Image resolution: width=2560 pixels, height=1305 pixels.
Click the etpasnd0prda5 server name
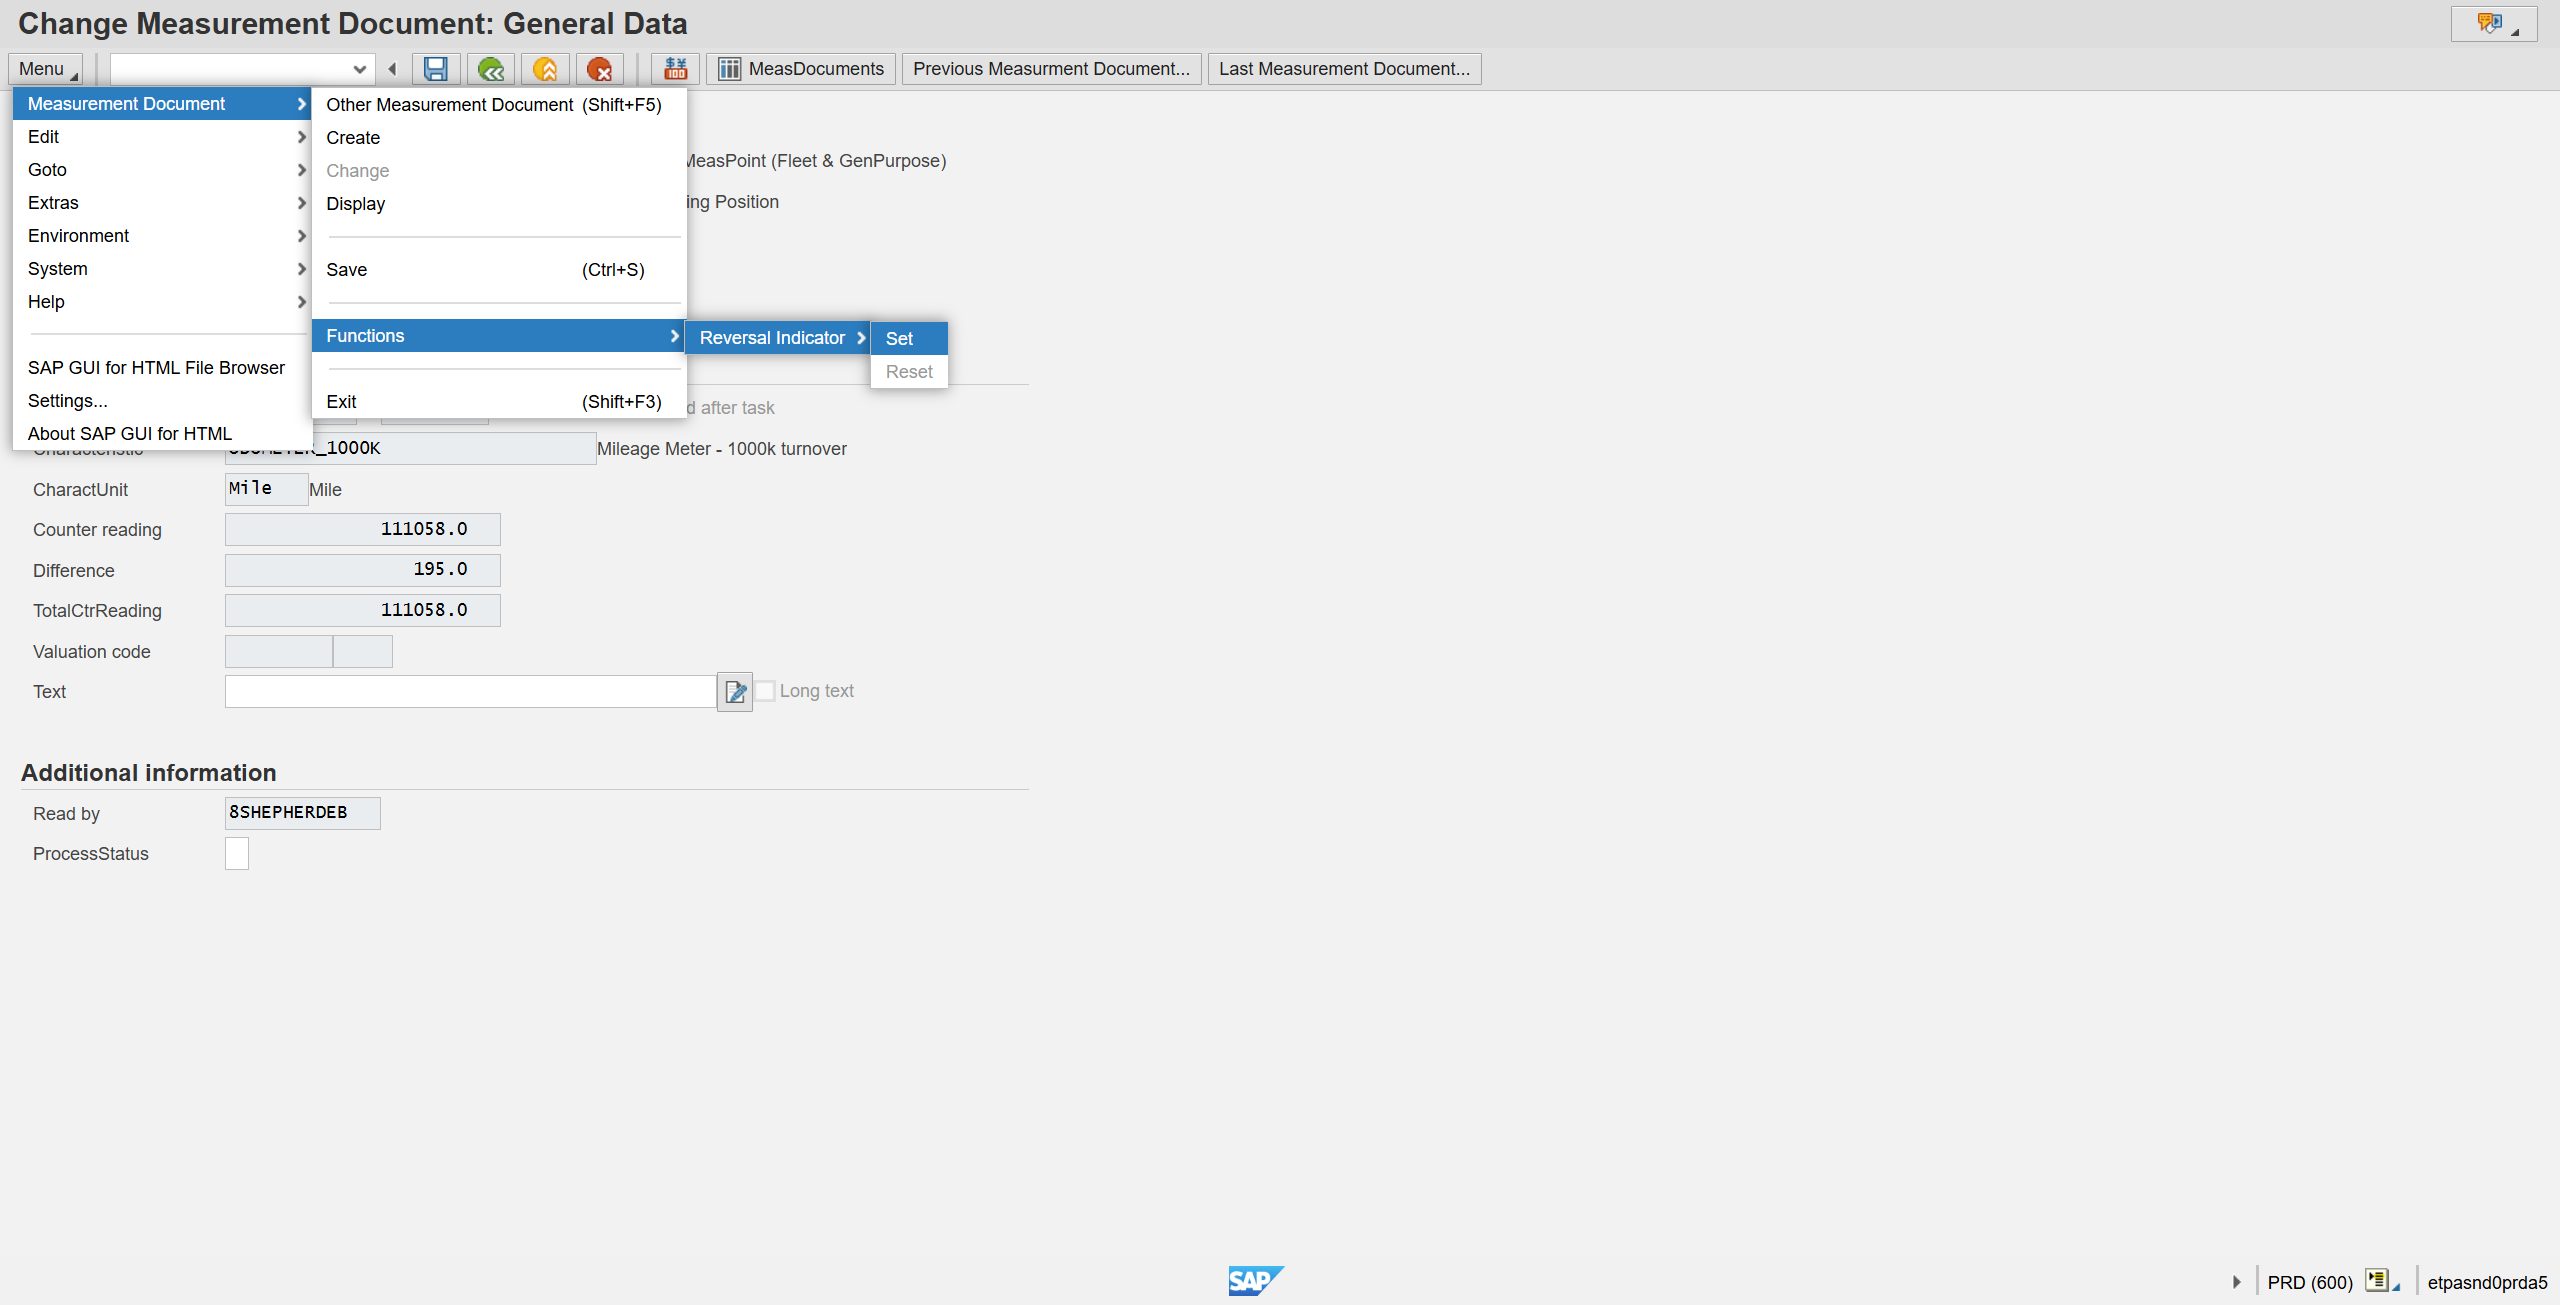click(2487, 1282)
